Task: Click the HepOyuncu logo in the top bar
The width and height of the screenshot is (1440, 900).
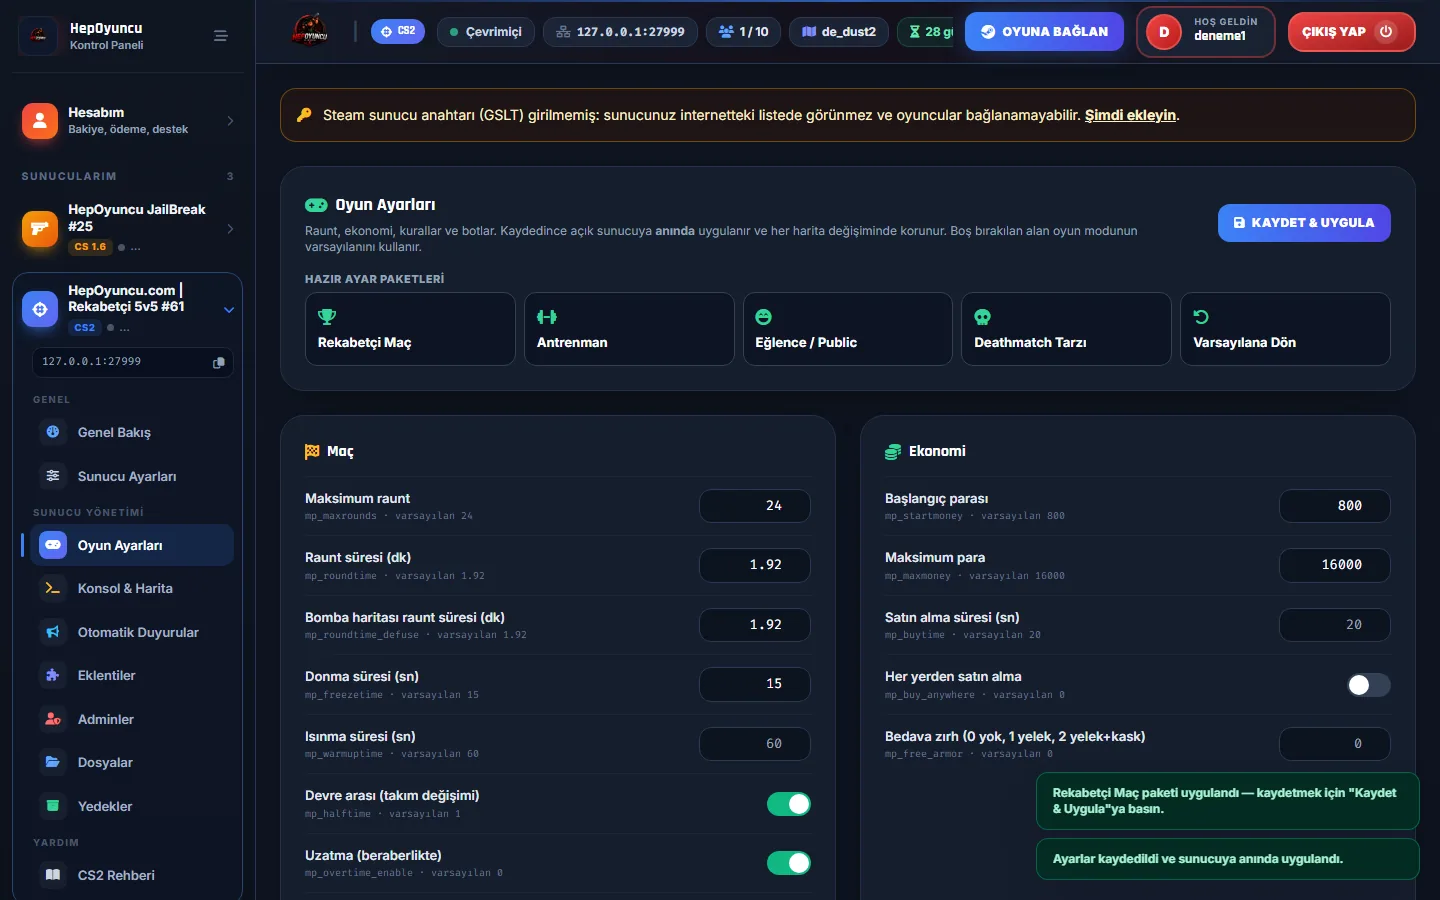Action: pyautogui.click(x=310, y=31)
